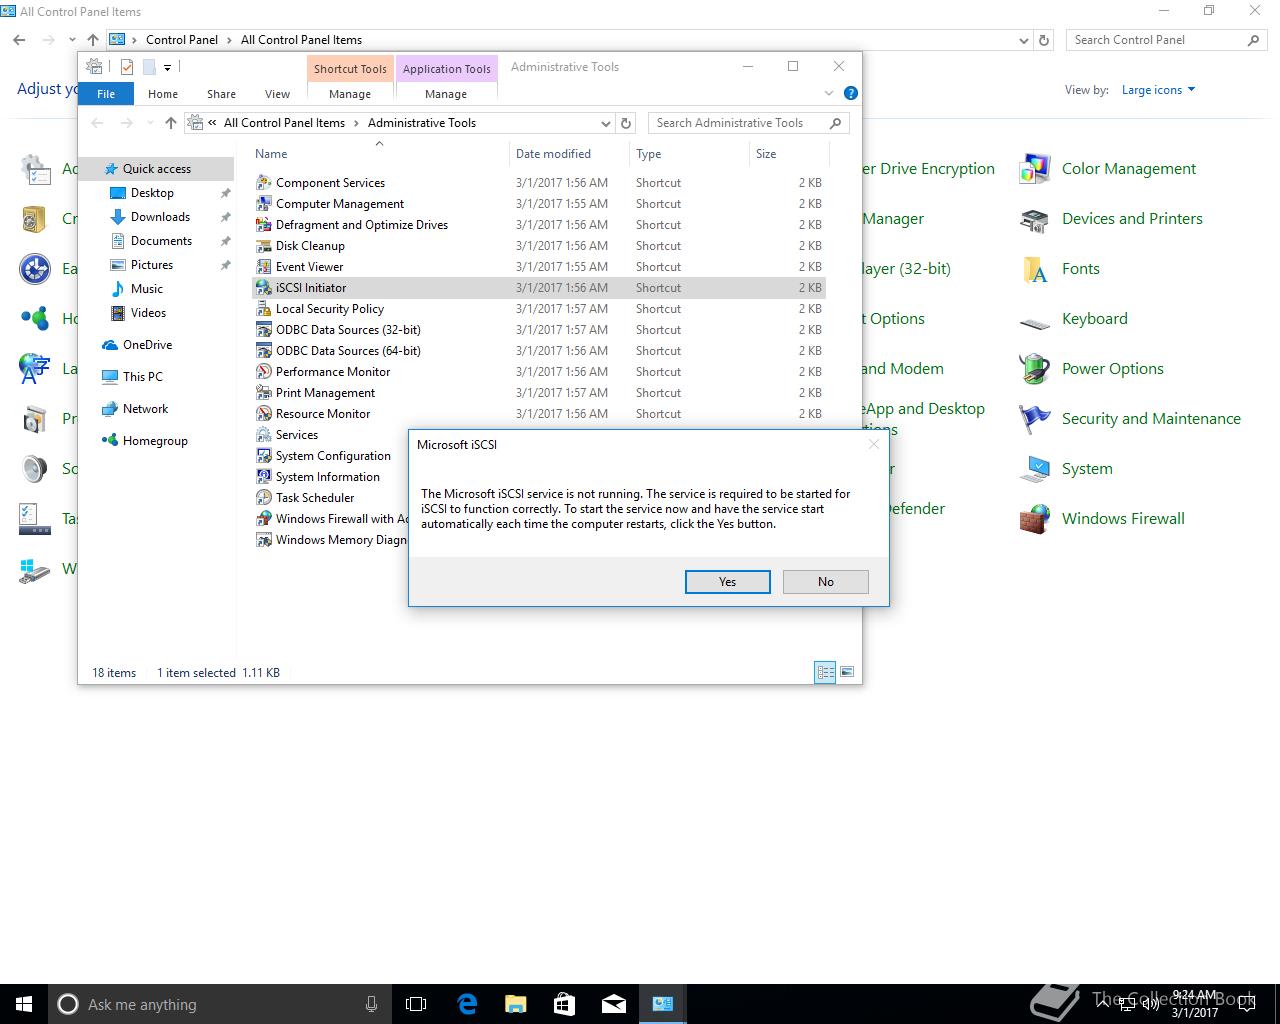Open Task View on taskbar
1280x1024 pixels.
416,1004
